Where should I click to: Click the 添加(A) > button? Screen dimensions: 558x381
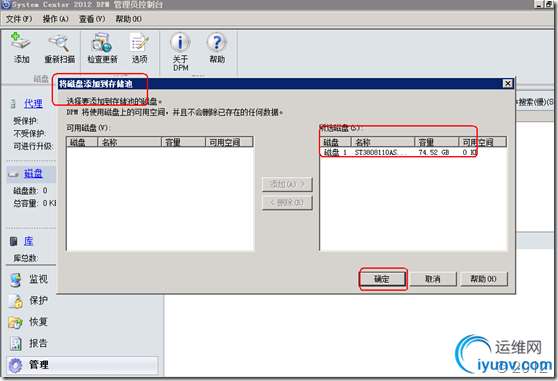[x=287, y=184]
